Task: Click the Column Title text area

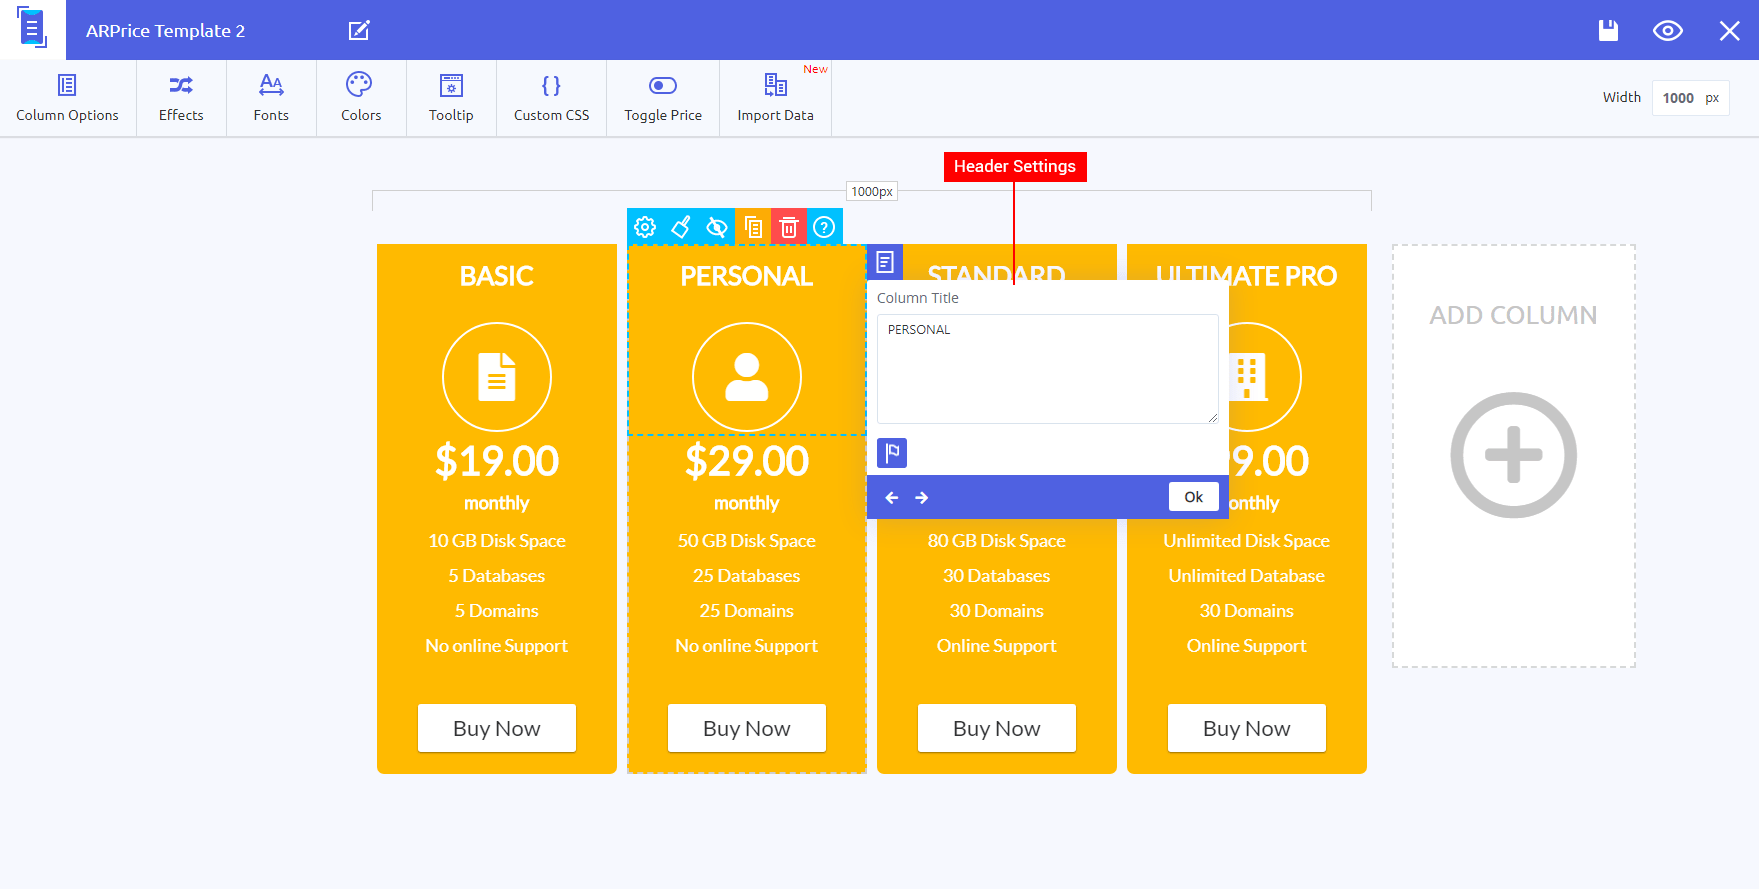Action: [x=1048, y=369]
